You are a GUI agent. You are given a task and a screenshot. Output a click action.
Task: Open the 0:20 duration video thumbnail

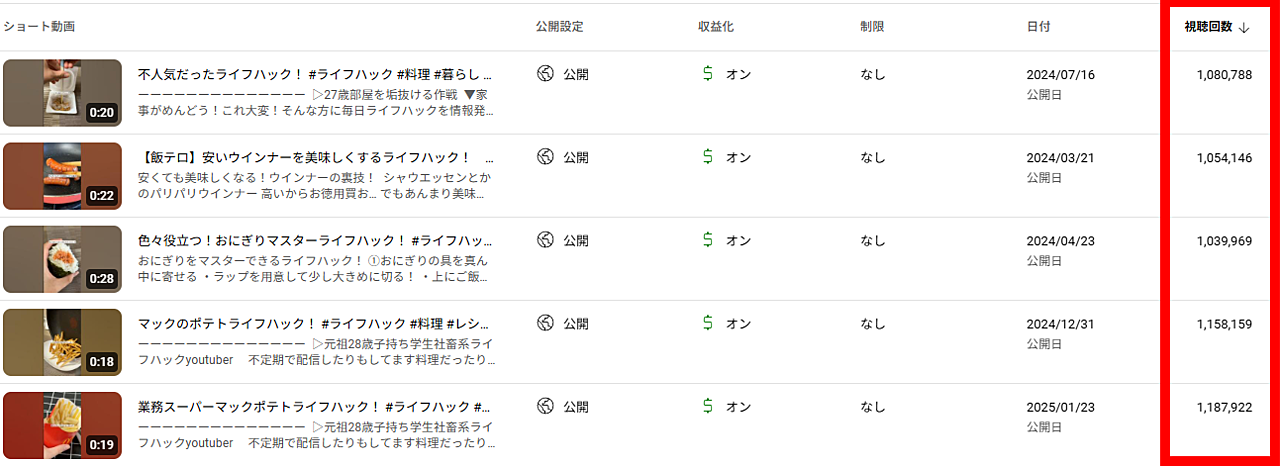point(62,93)
